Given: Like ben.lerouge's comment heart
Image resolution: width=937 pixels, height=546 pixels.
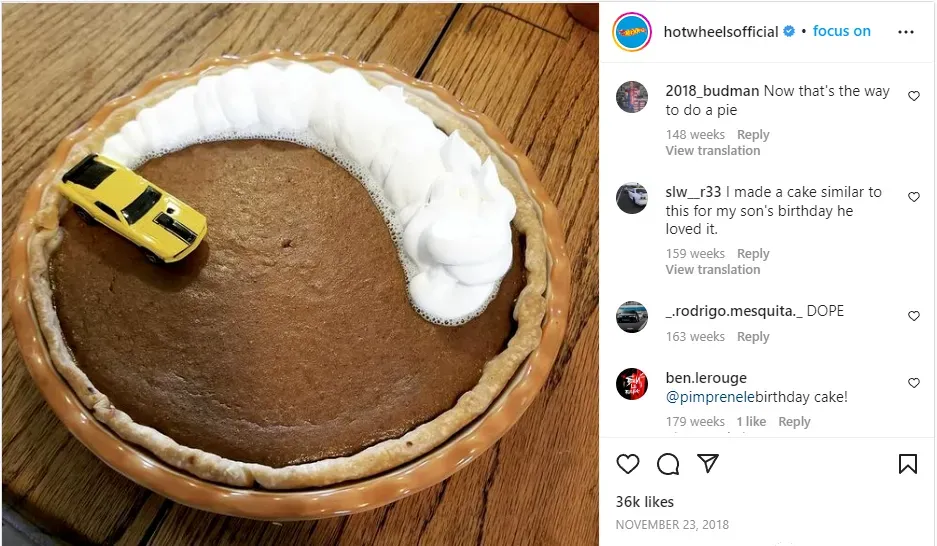Looking at the screenshot, I should (914, 382).
